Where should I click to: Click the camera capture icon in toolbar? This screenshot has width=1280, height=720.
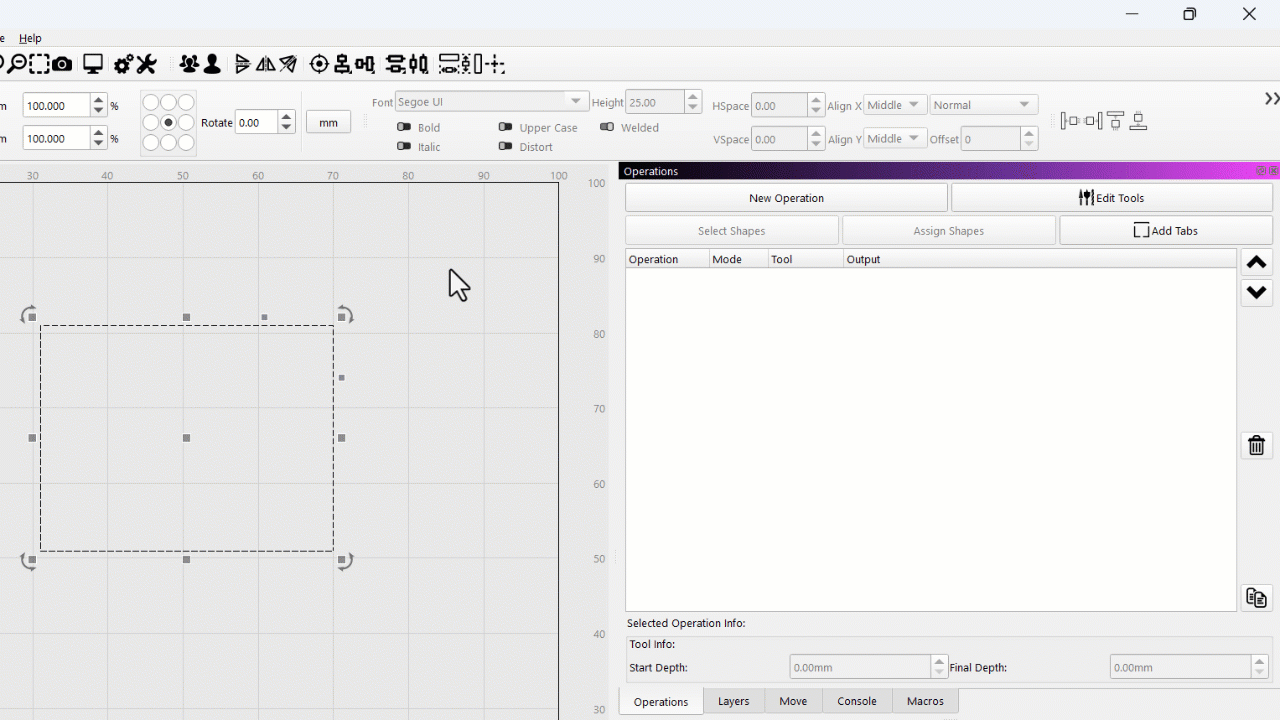pyautogui.click(x=62, y=65)
